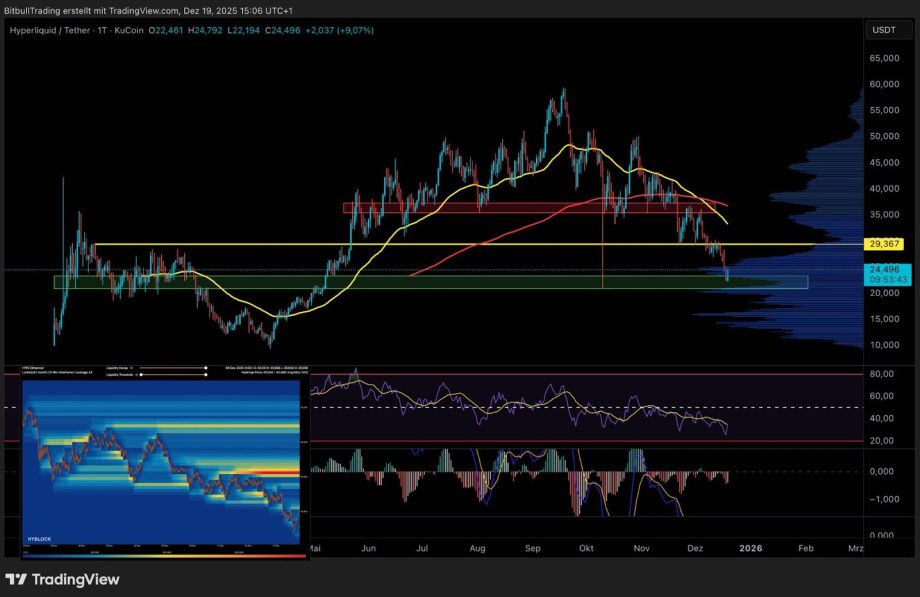Open the USDT currency selector
The image size is (920, 597).
[884, 30]
